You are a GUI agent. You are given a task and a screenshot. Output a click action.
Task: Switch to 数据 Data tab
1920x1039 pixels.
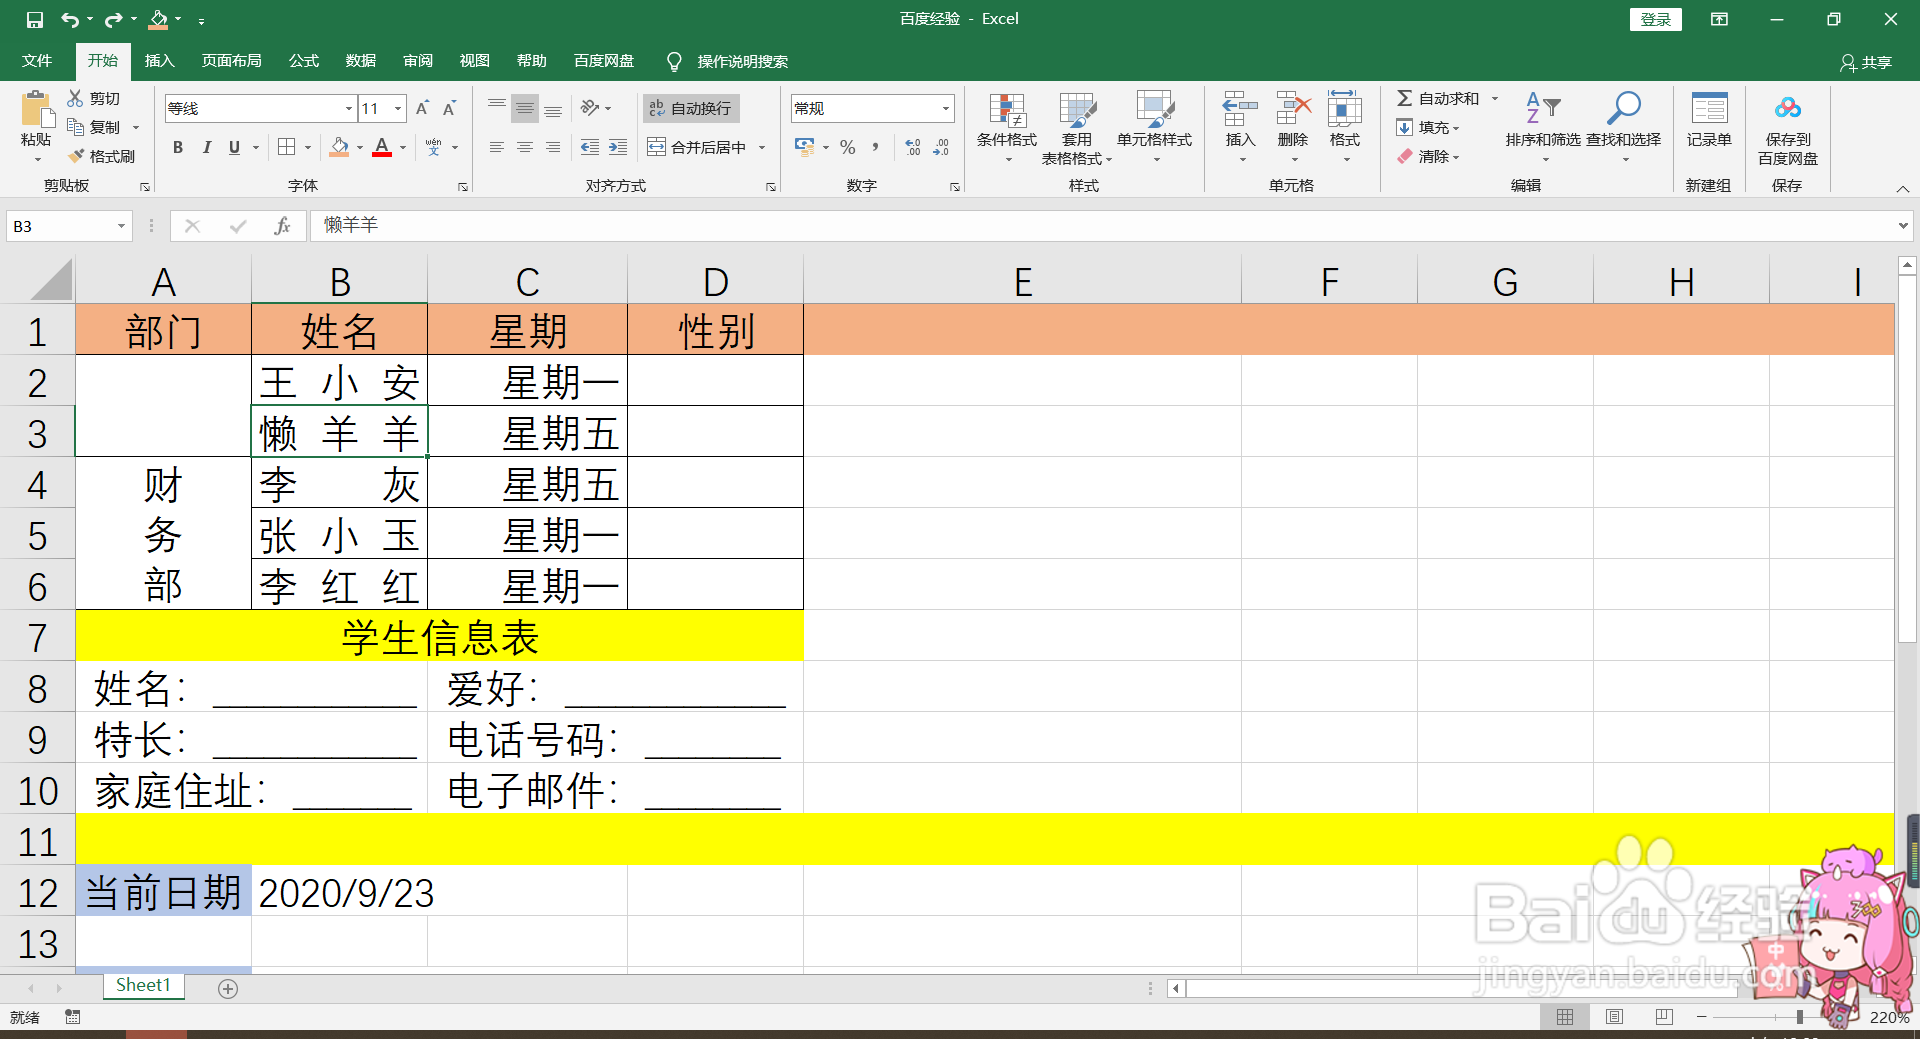tap(361, 61)
